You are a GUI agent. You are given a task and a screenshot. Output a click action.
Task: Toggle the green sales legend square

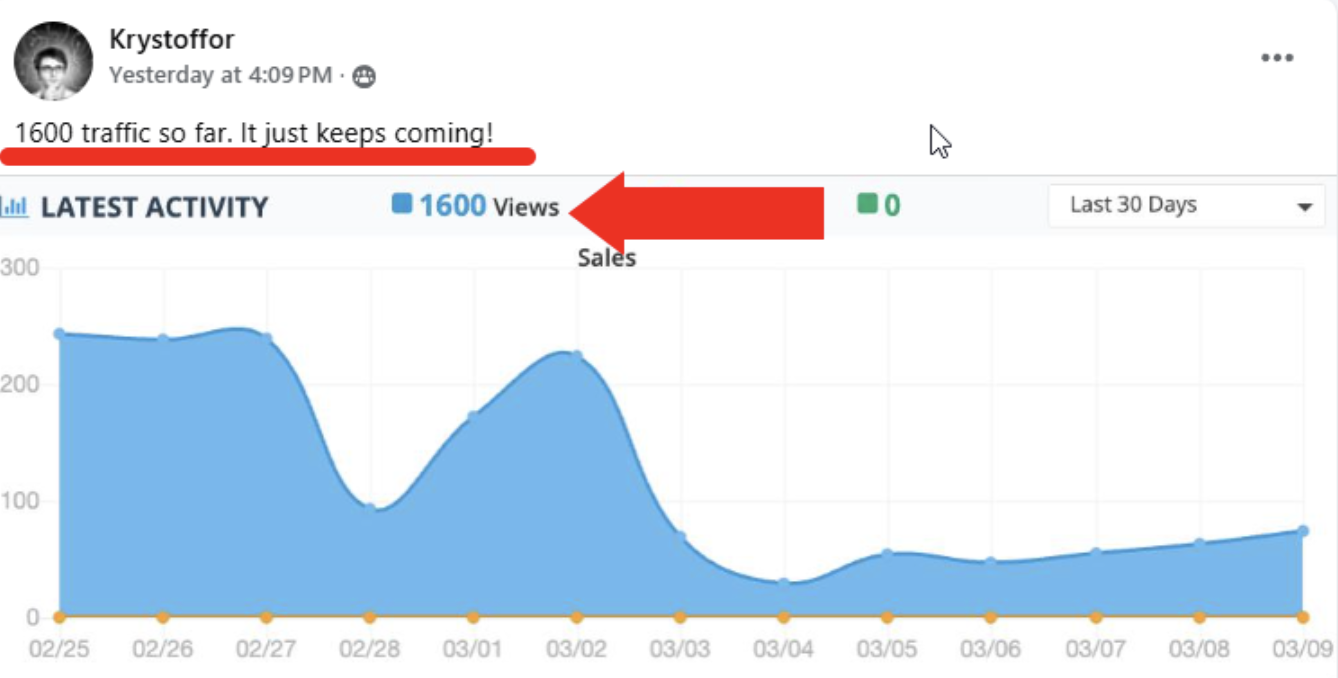867,204
